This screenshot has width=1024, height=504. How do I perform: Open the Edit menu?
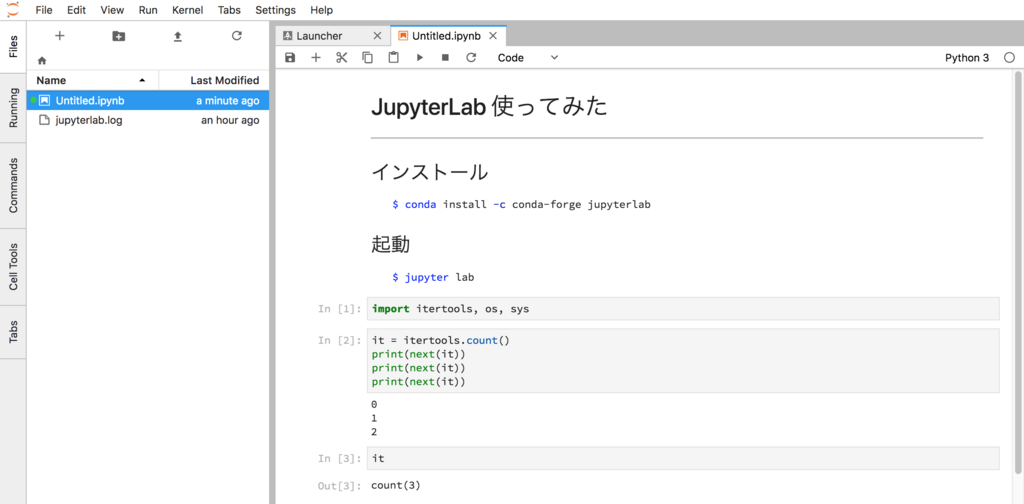coord(76,10)
